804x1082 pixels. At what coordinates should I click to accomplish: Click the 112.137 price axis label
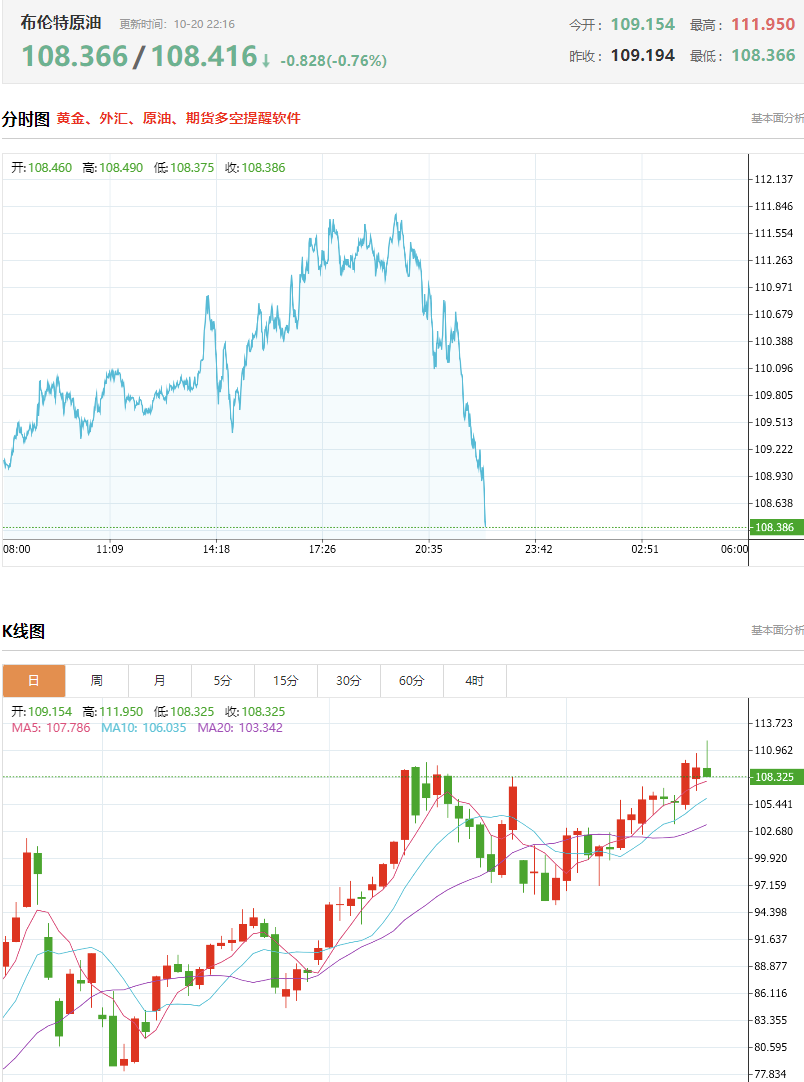click(774, 179)
